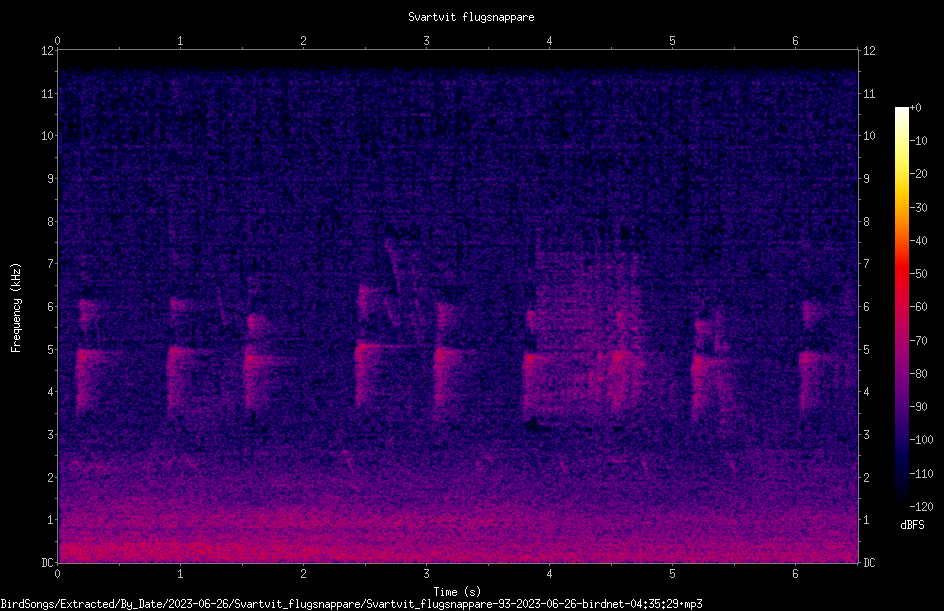This screenshot has width=944, height=611.
Task: Click the "4" tick on right frequency axis
Action: [x=866, y=392]
